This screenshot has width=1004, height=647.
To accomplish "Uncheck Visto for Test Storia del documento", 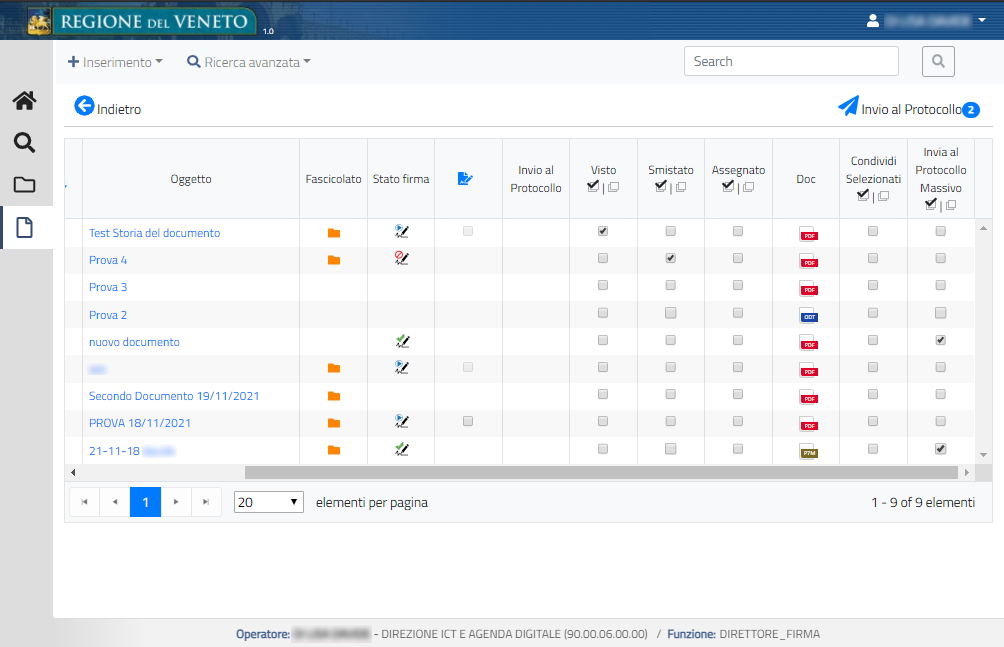I will tap(603, 231).
